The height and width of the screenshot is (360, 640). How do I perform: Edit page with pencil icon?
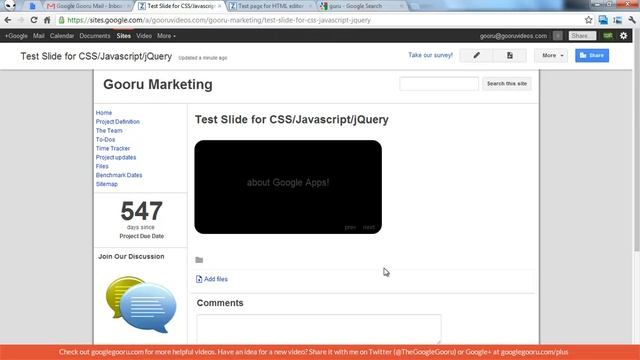click(476, 55)
